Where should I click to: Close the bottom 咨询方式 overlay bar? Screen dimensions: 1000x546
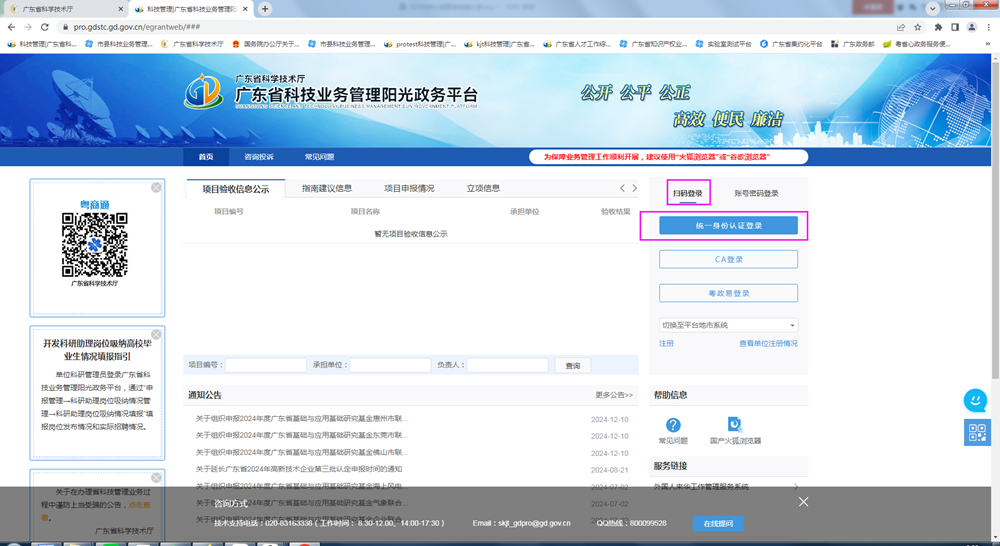point(803,502)
